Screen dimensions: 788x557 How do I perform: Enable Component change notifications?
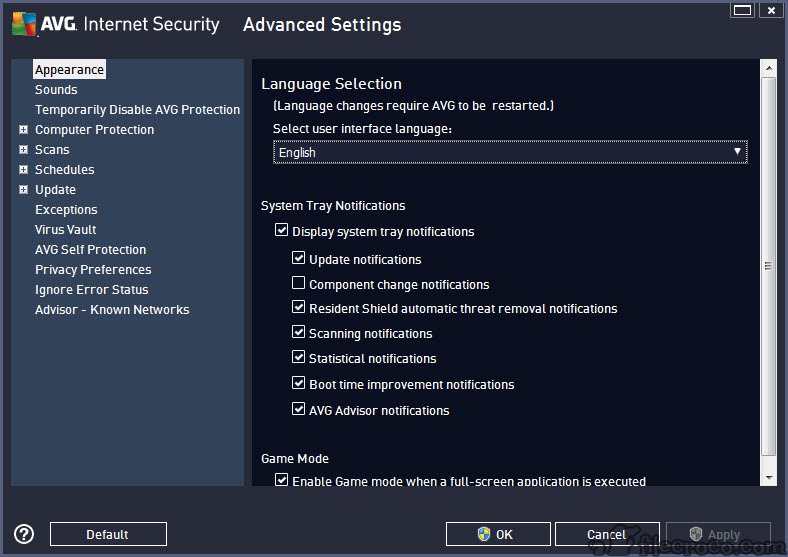pyautogui.click(x=299, y=283)
